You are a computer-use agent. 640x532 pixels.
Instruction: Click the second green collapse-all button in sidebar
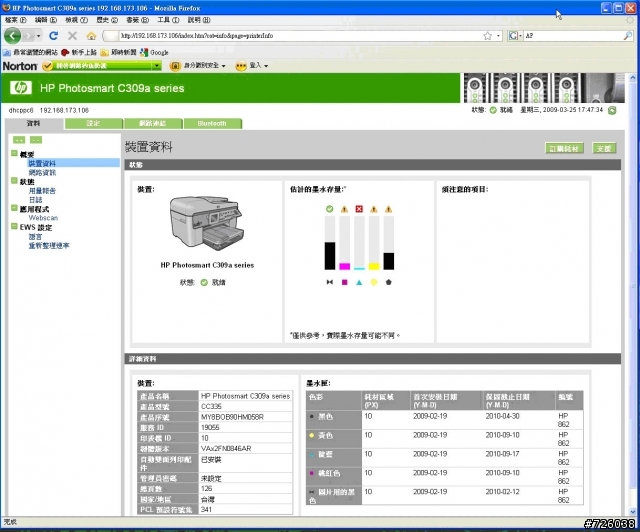point(36,140)
